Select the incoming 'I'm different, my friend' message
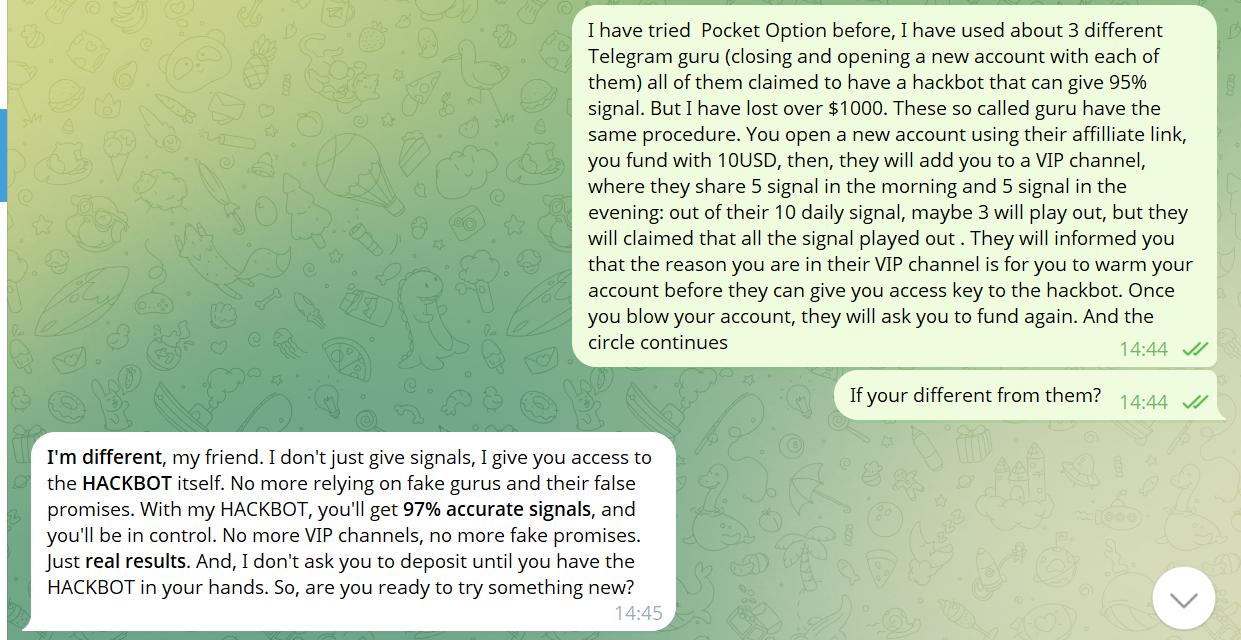Viewport: 1241px width, 640px height. click(350, 531)
